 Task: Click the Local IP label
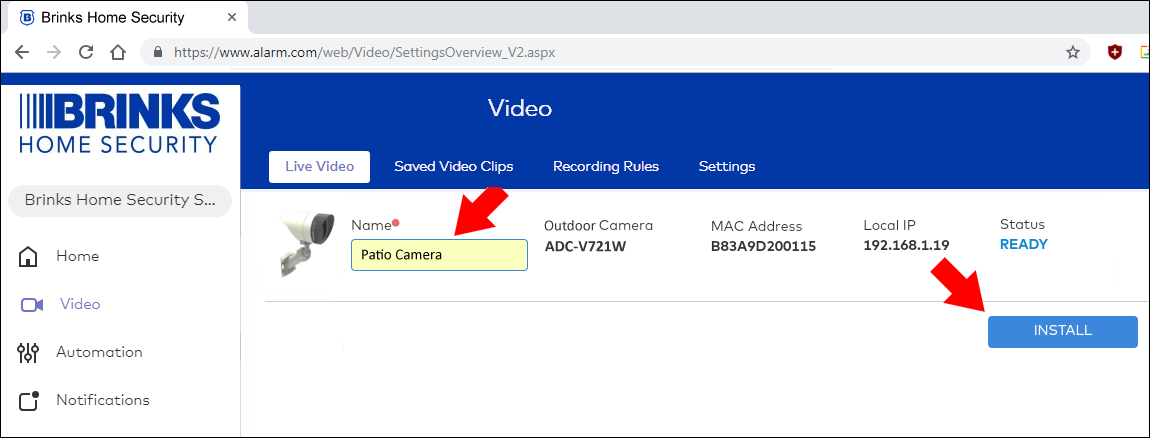(890, 225)
